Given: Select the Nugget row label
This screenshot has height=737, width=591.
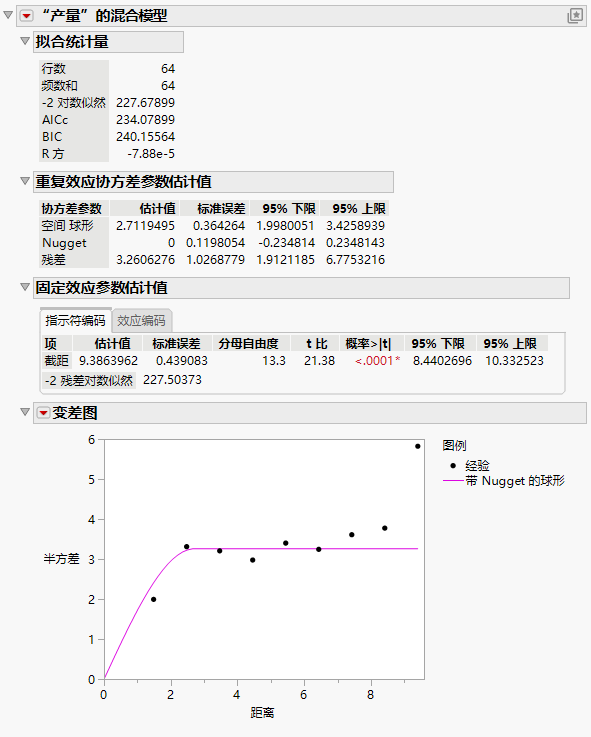Looking at the screenshot, I should (x=64, y=243).
